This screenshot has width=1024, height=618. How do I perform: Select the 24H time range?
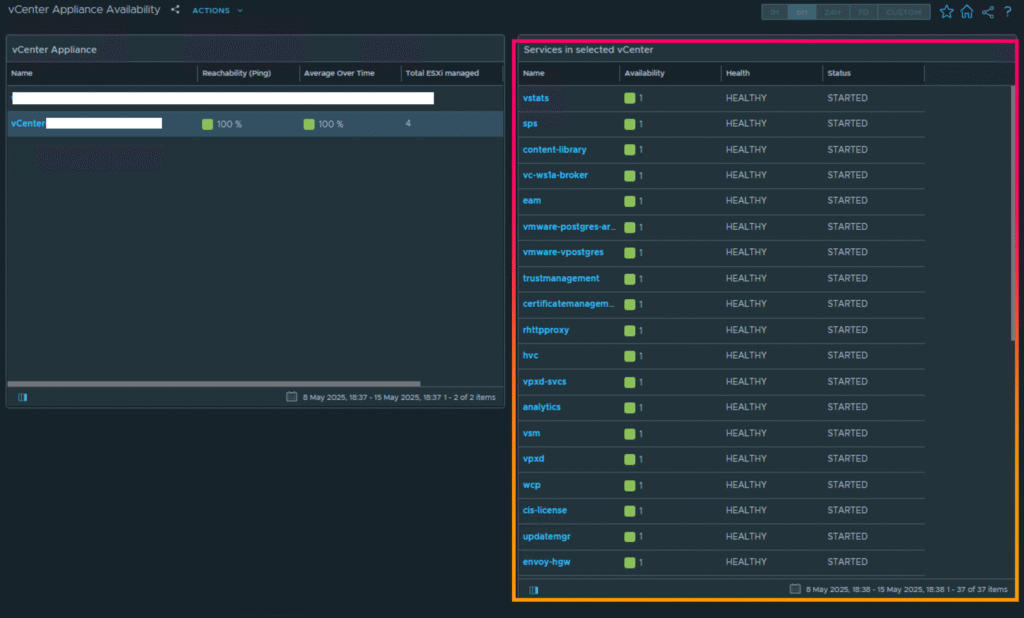pos(832,12)
